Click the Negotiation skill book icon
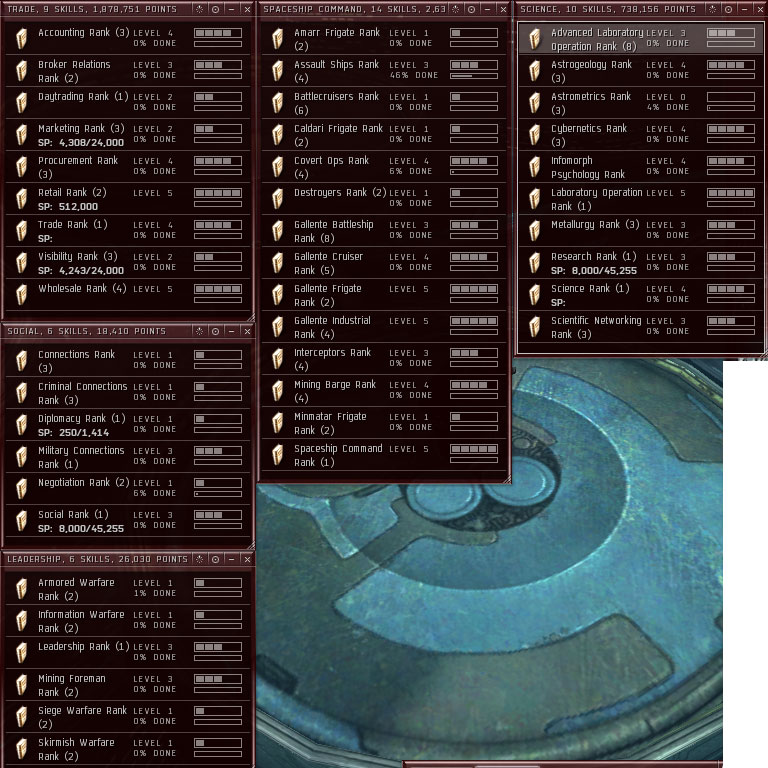Image resolution: width=768 pixels, height=768 pixels. [x=21, y=488]
